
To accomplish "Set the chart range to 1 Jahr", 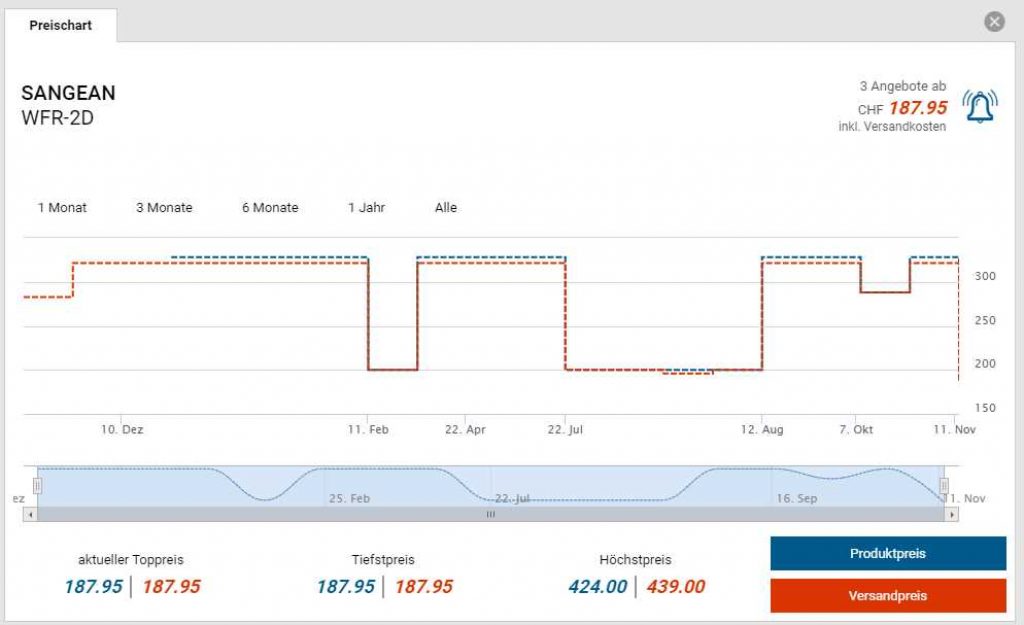I will (x=366, y=208).
